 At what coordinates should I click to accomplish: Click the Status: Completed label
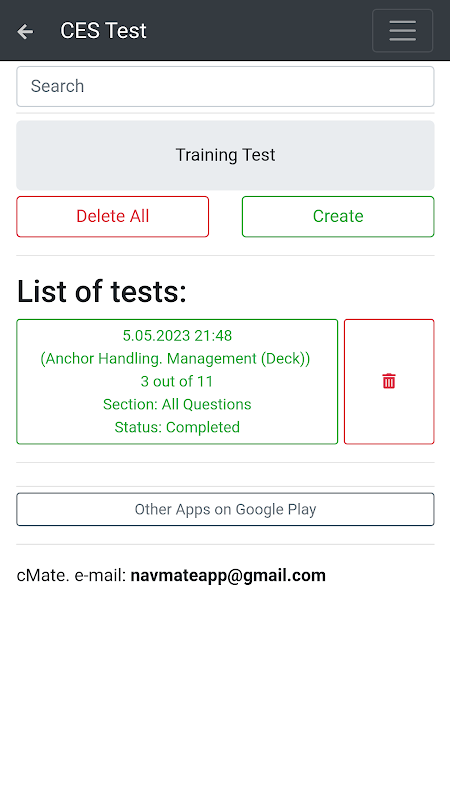177,427
